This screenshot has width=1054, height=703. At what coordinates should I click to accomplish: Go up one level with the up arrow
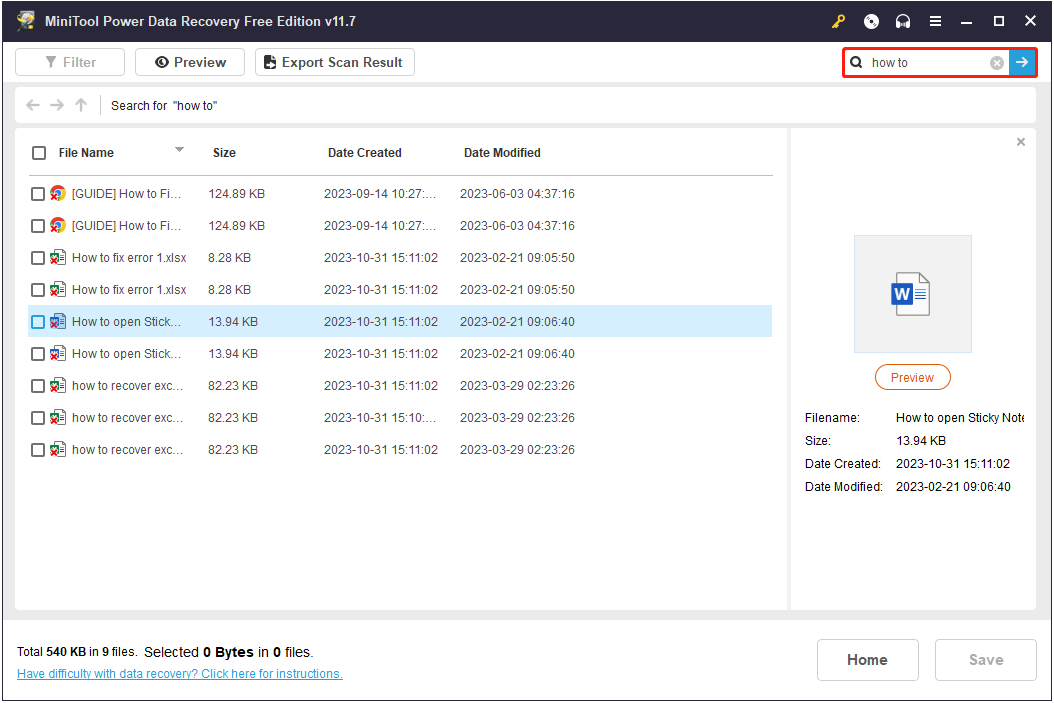[x=81, y=105]
